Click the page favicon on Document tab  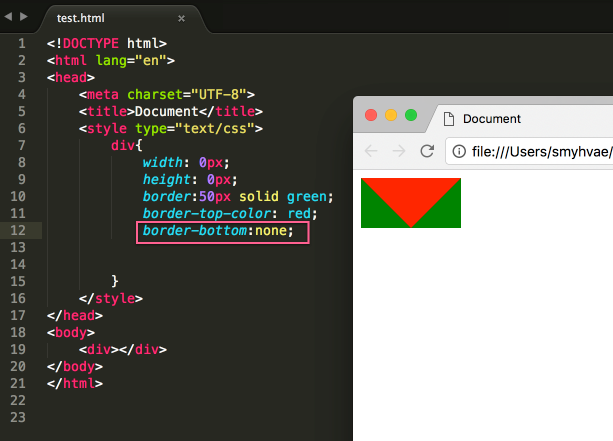[447, 118]
